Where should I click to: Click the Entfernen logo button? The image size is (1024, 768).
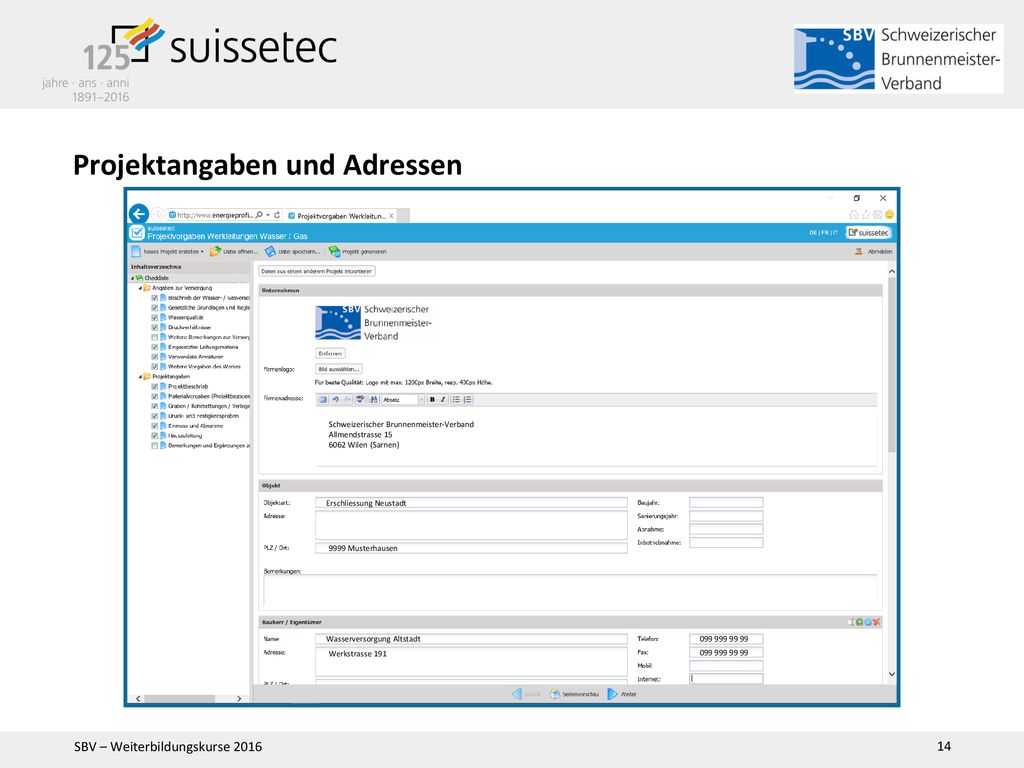330,353
